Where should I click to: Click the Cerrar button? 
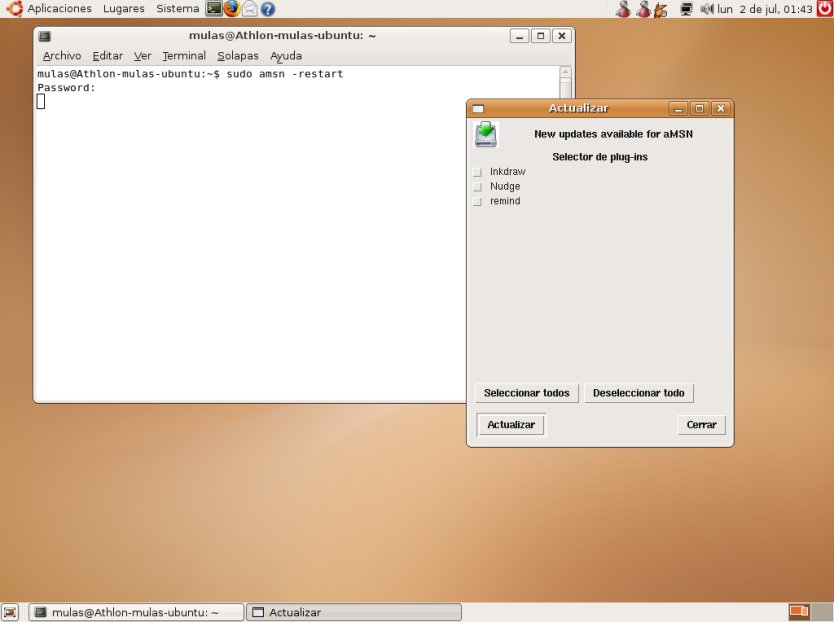(702, 425)
